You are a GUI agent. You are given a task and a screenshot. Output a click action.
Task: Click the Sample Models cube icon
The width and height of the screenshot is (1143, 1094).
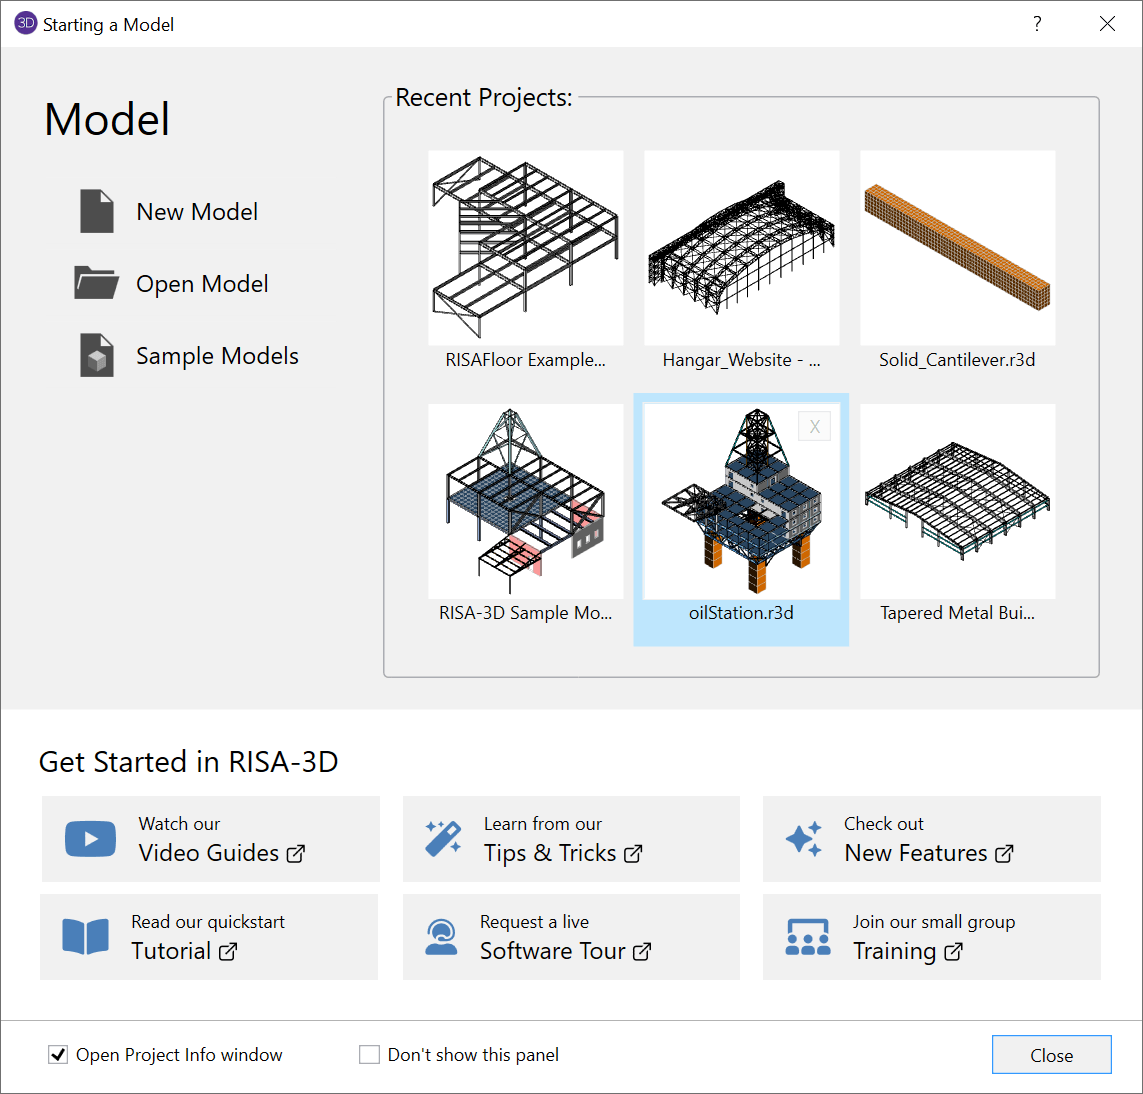tap(97, 356)
